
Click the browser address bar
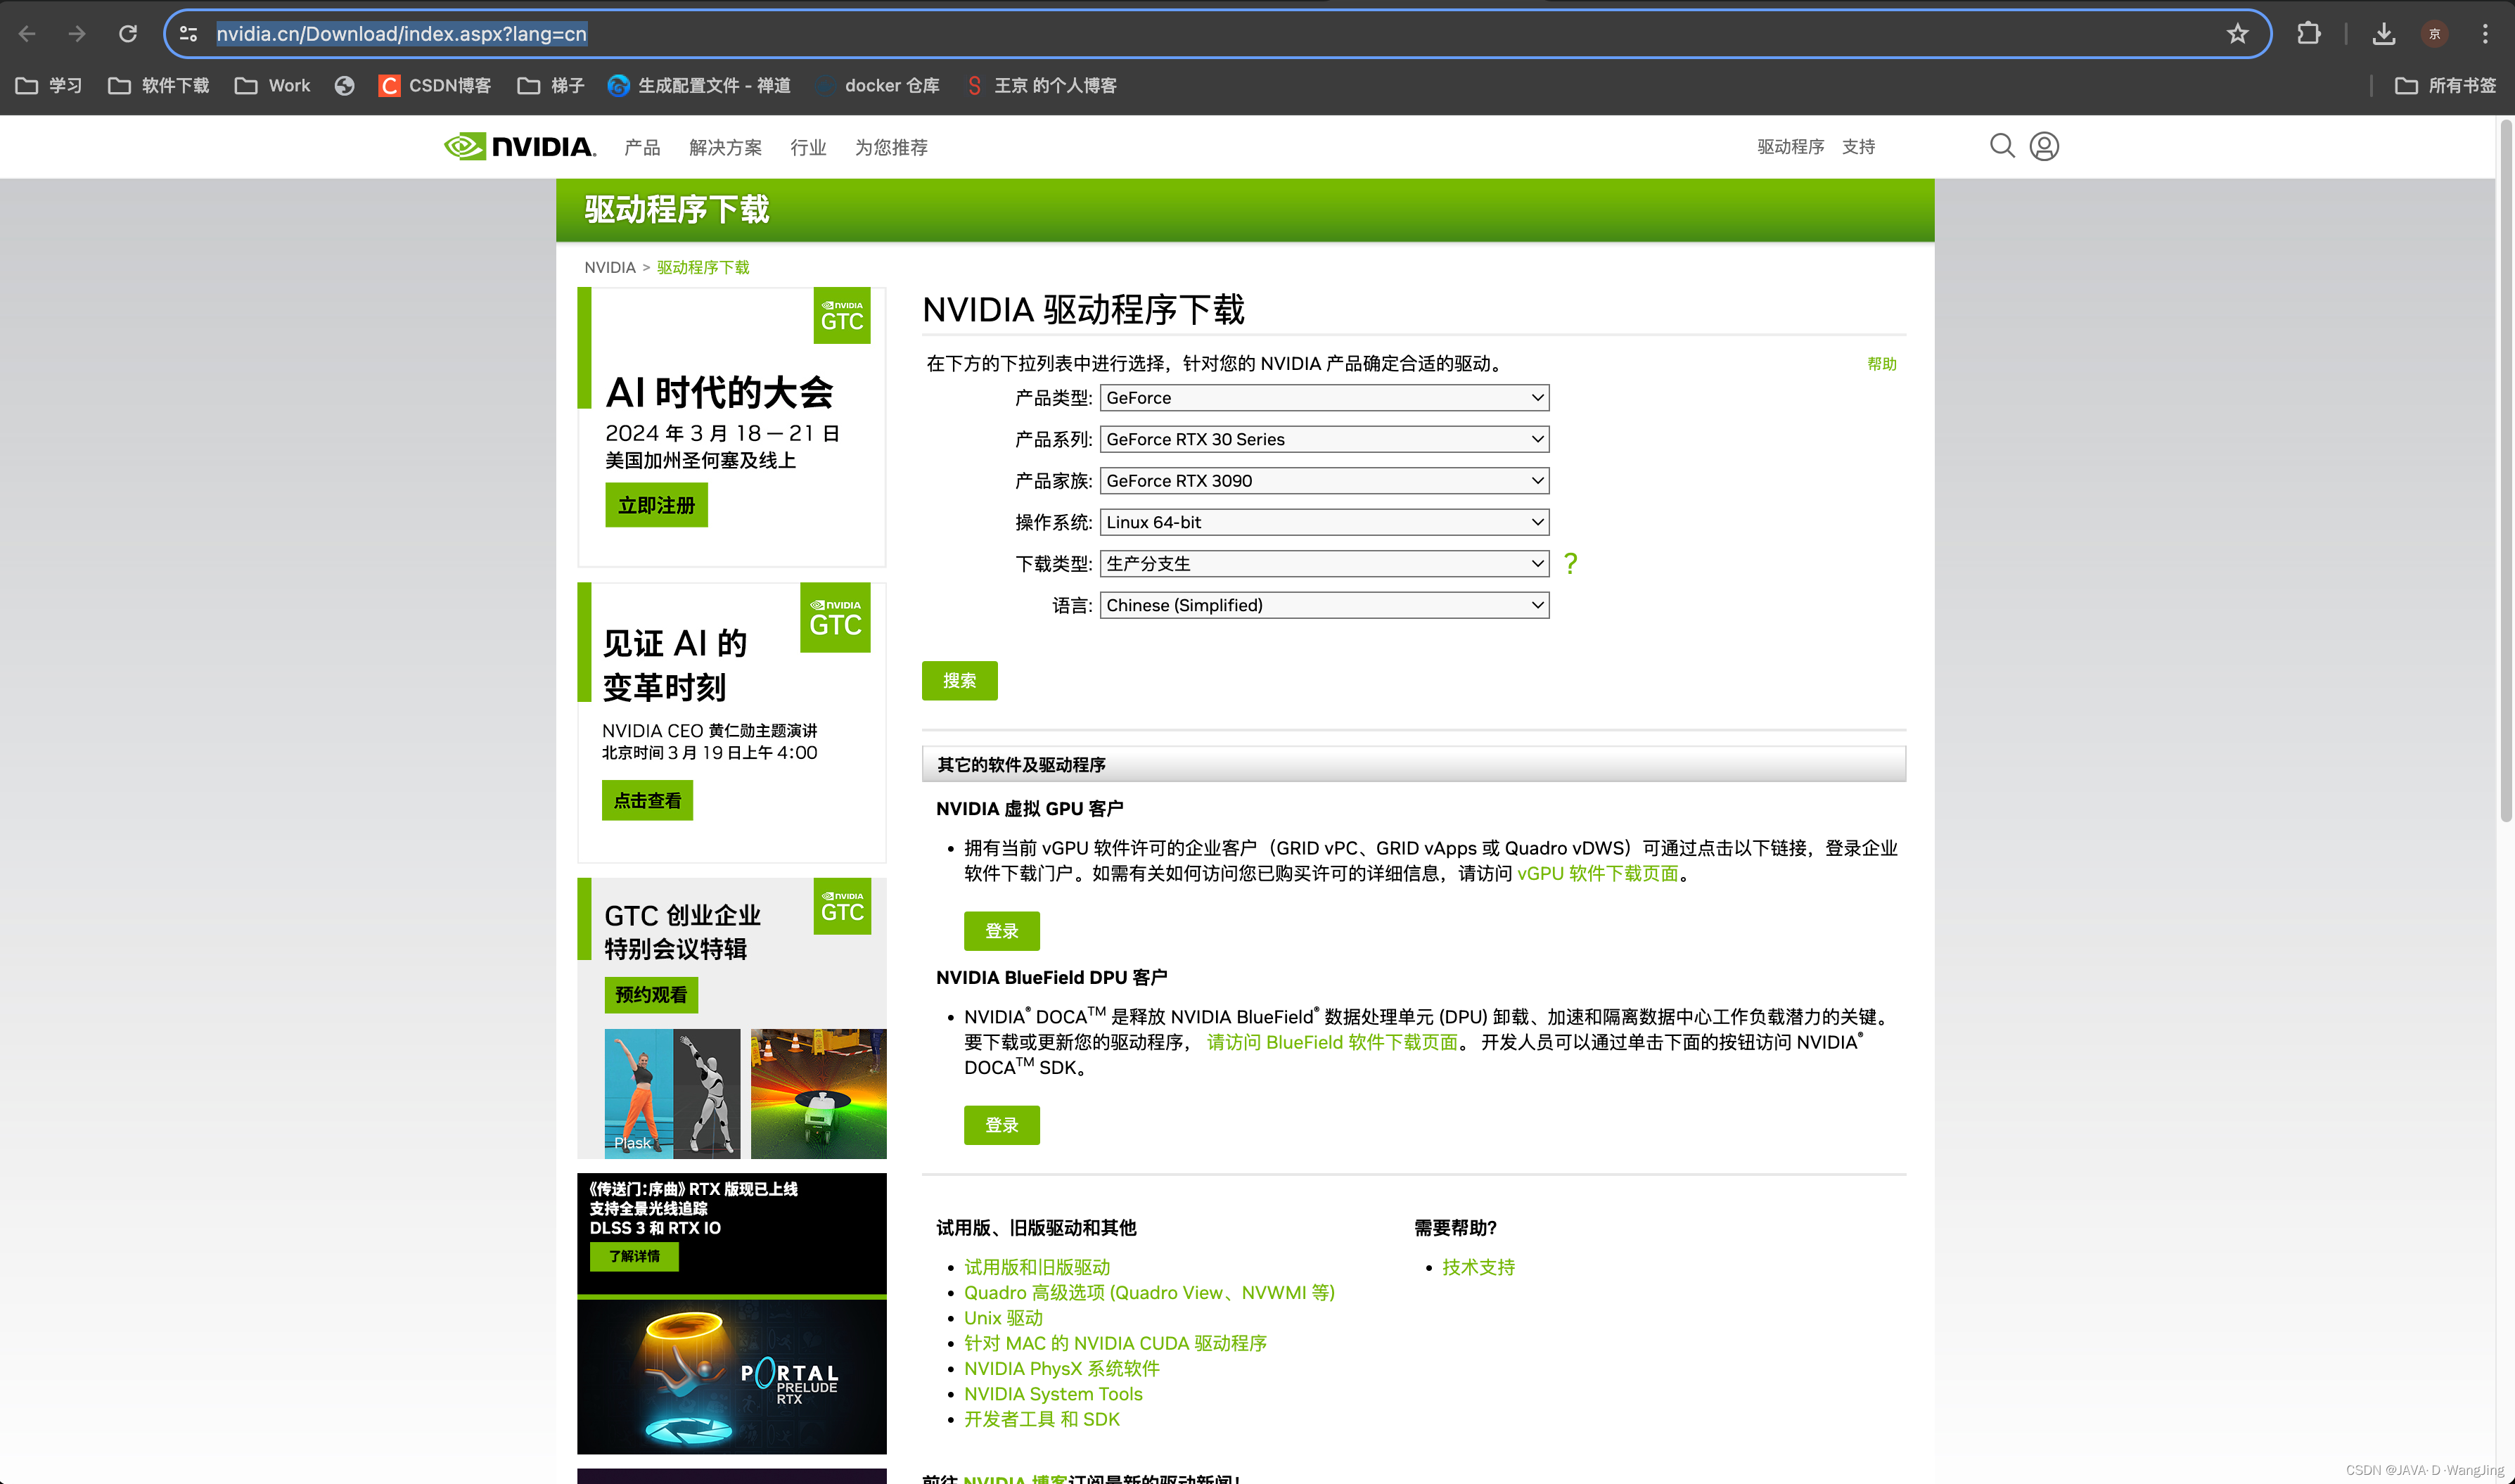coord(700,33)
